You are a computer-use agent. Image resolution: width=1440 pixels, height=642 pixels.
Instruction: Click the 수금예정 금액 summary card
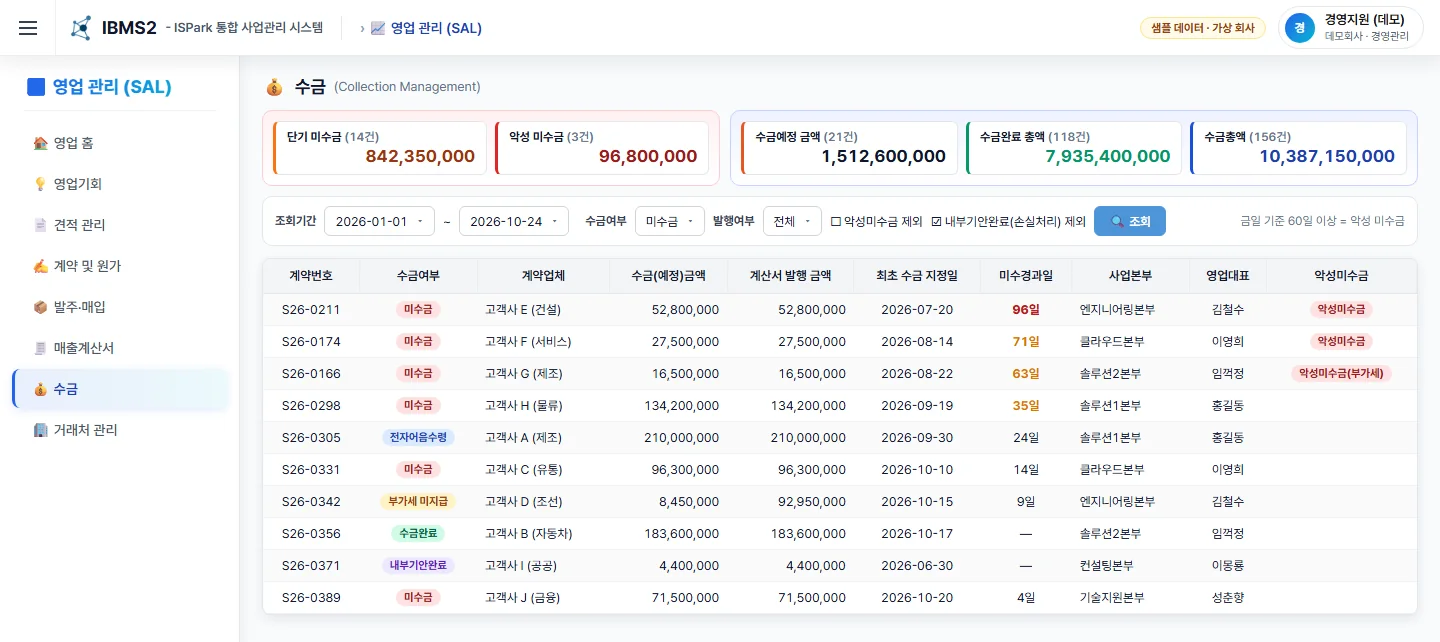[850, 148]
